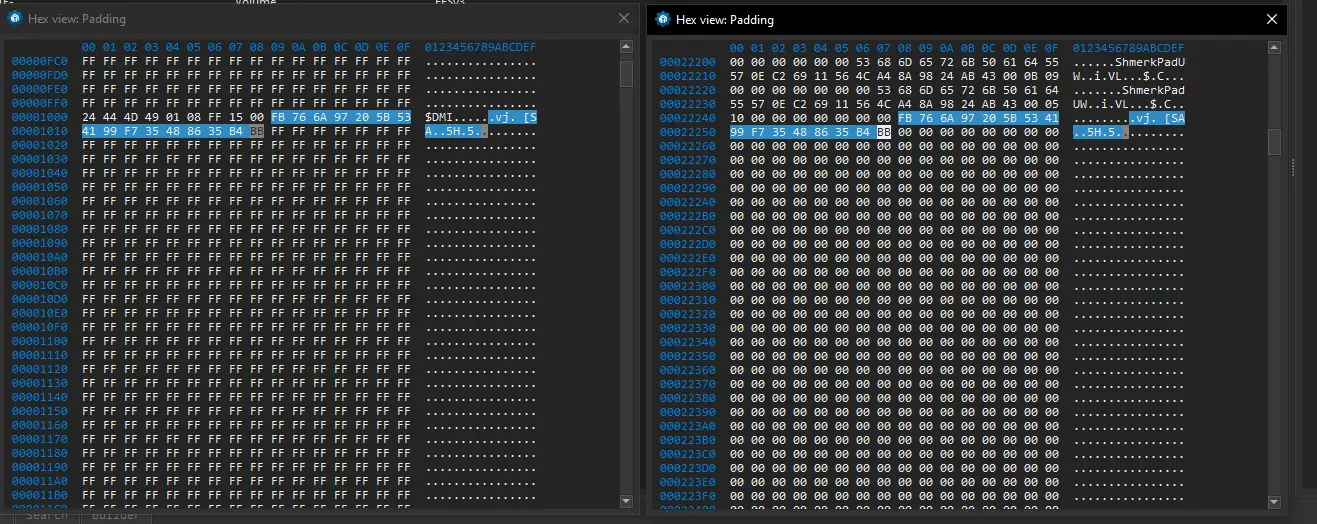The height and width of the screenshot is (524, 1317).
Task: Click the 'W..i.VL...$.C...' ASCII text in right view
Action: click(1129, 75)
